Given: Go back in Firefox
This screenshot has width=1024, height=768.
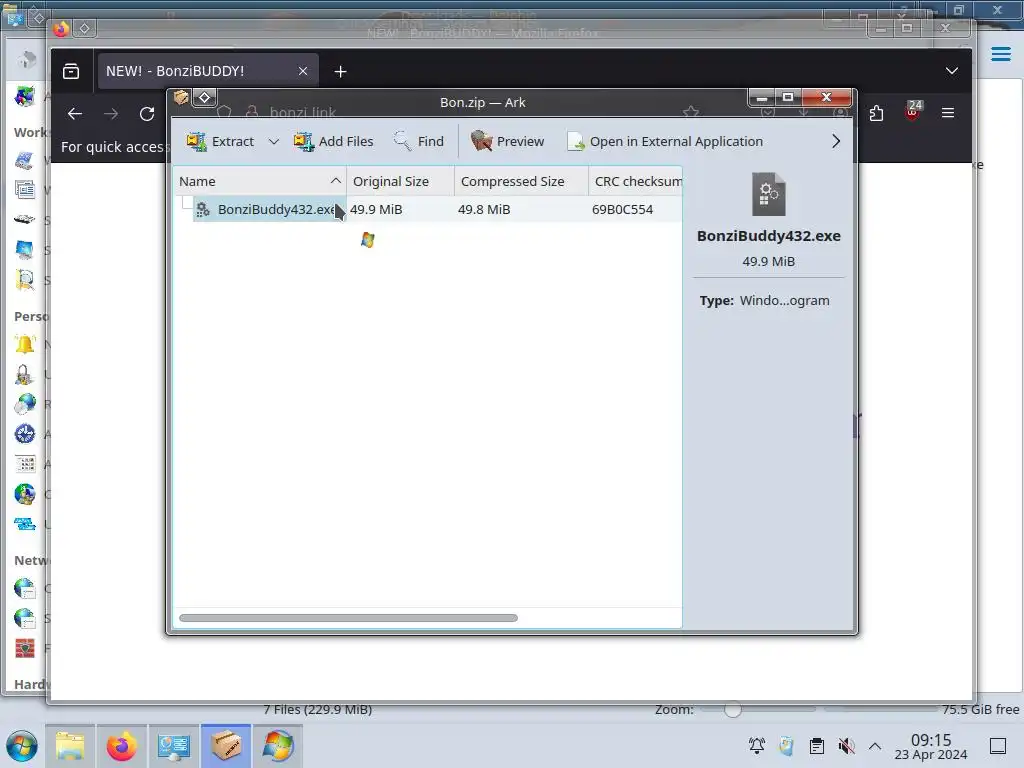Looking at the screenshot, I should coord(75,114).
